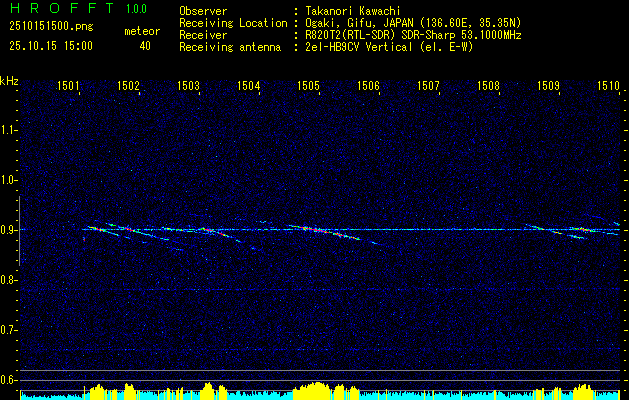Click the 1508 time axis marker

coord(489,85)
